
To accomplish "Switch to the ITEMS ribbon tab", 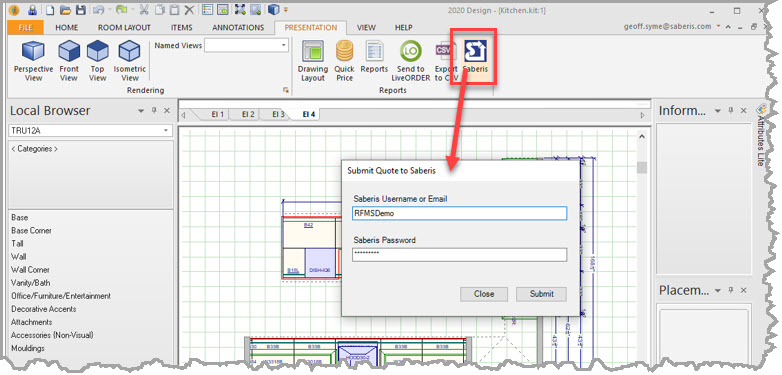I will [x=181, y=27].
